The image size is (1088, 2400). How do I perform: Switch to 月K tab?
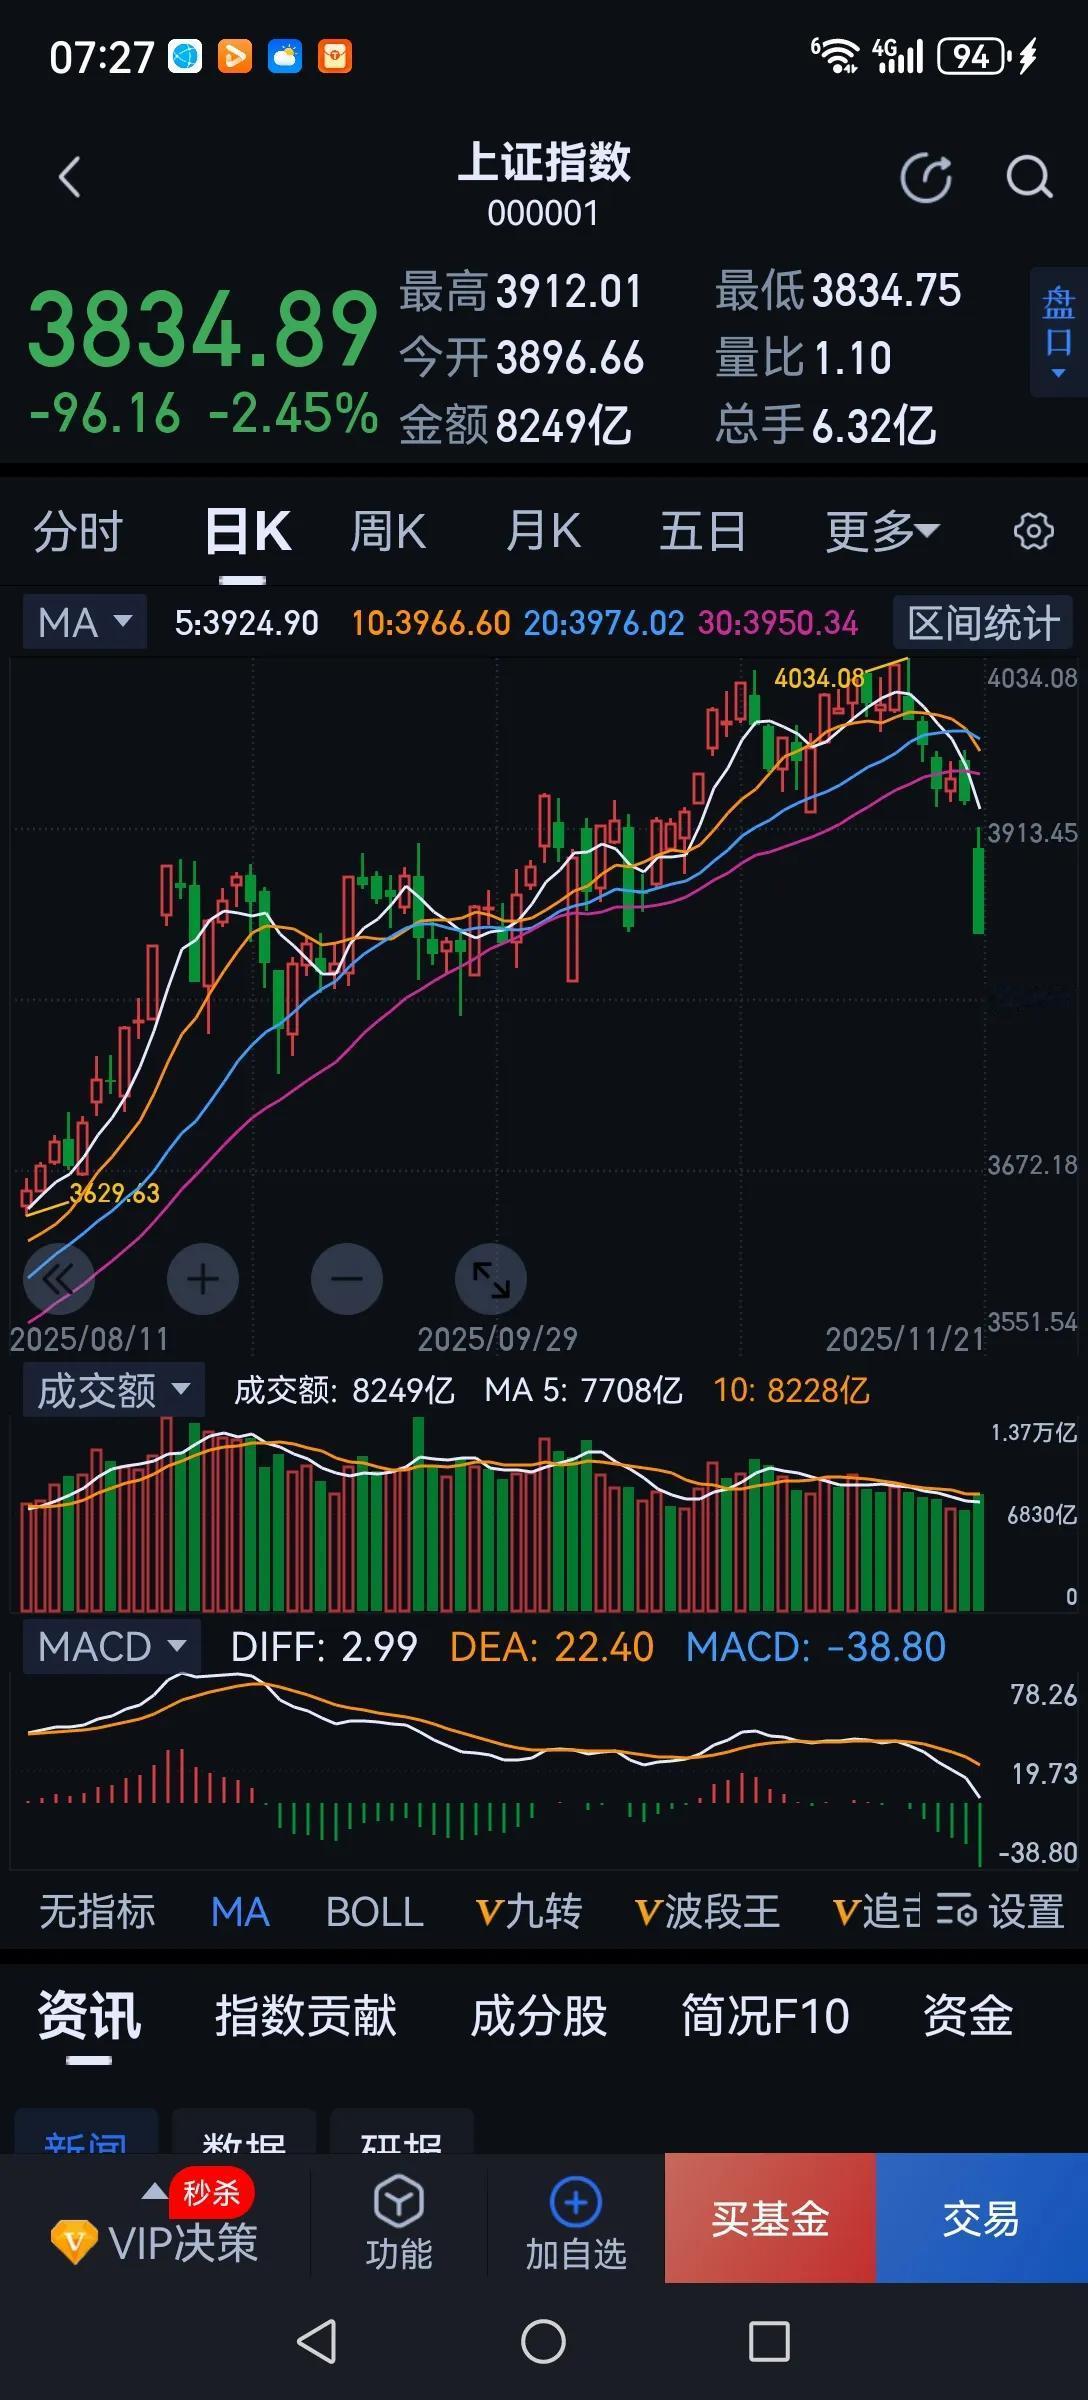[543, 531]
